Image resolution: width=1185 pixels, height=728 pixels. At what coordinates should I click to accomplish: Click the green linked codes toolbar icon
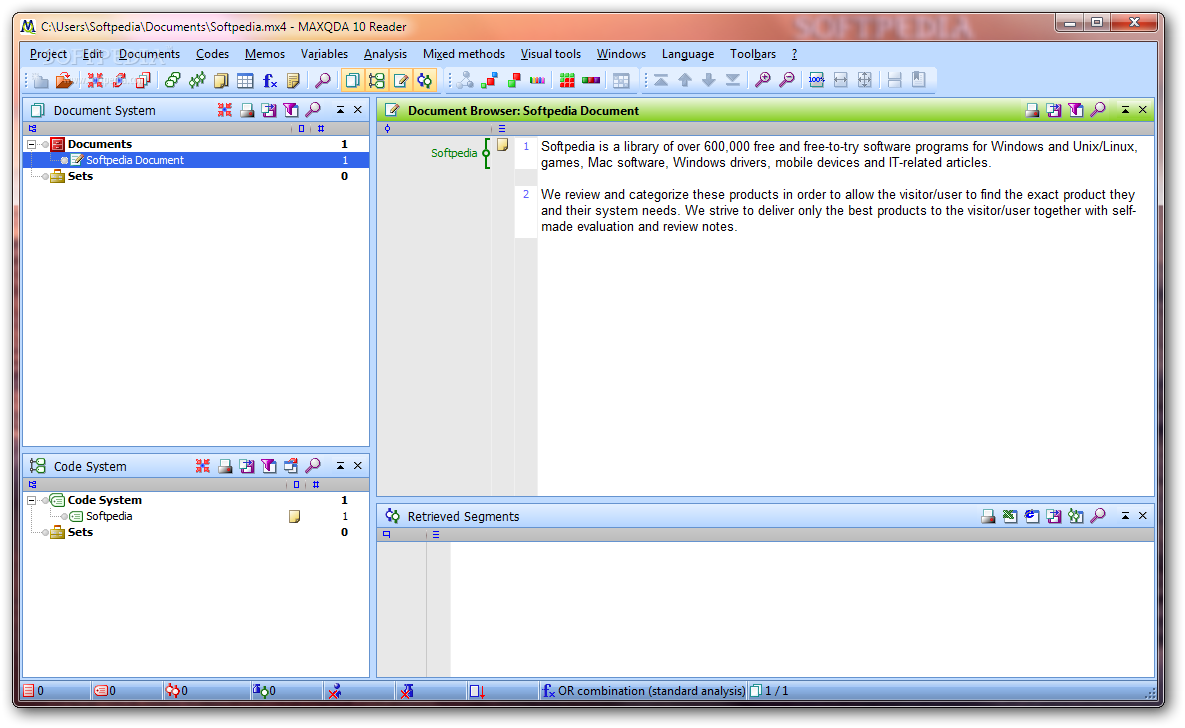tap(173, 80)
